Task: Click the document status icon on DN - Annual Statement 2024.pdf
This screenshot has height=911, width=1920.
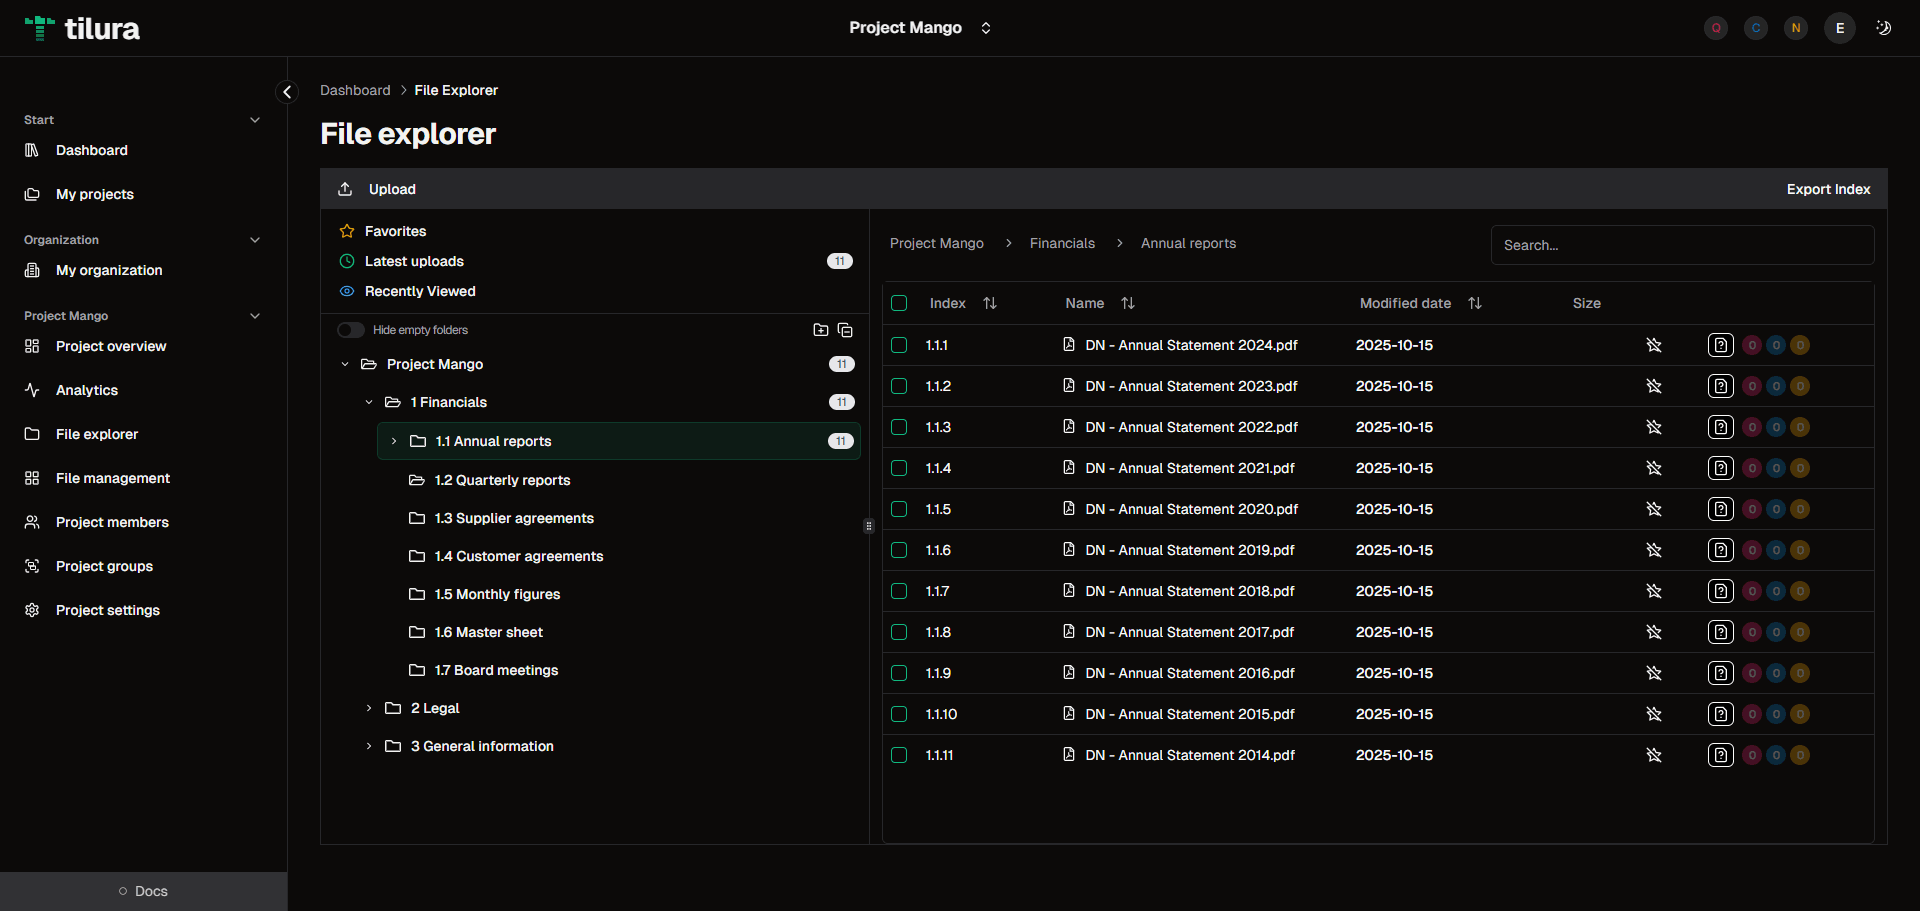Action: pos(1721,345)
